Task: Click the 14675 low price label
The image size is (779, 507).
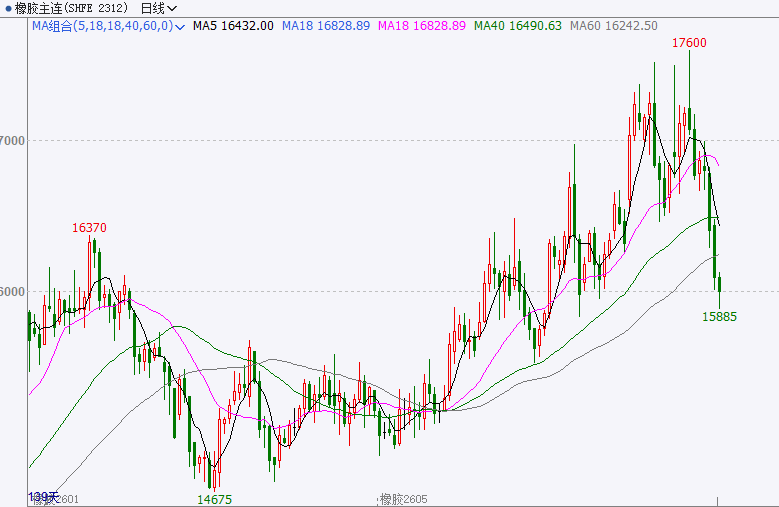Action: tap(214, 498)
